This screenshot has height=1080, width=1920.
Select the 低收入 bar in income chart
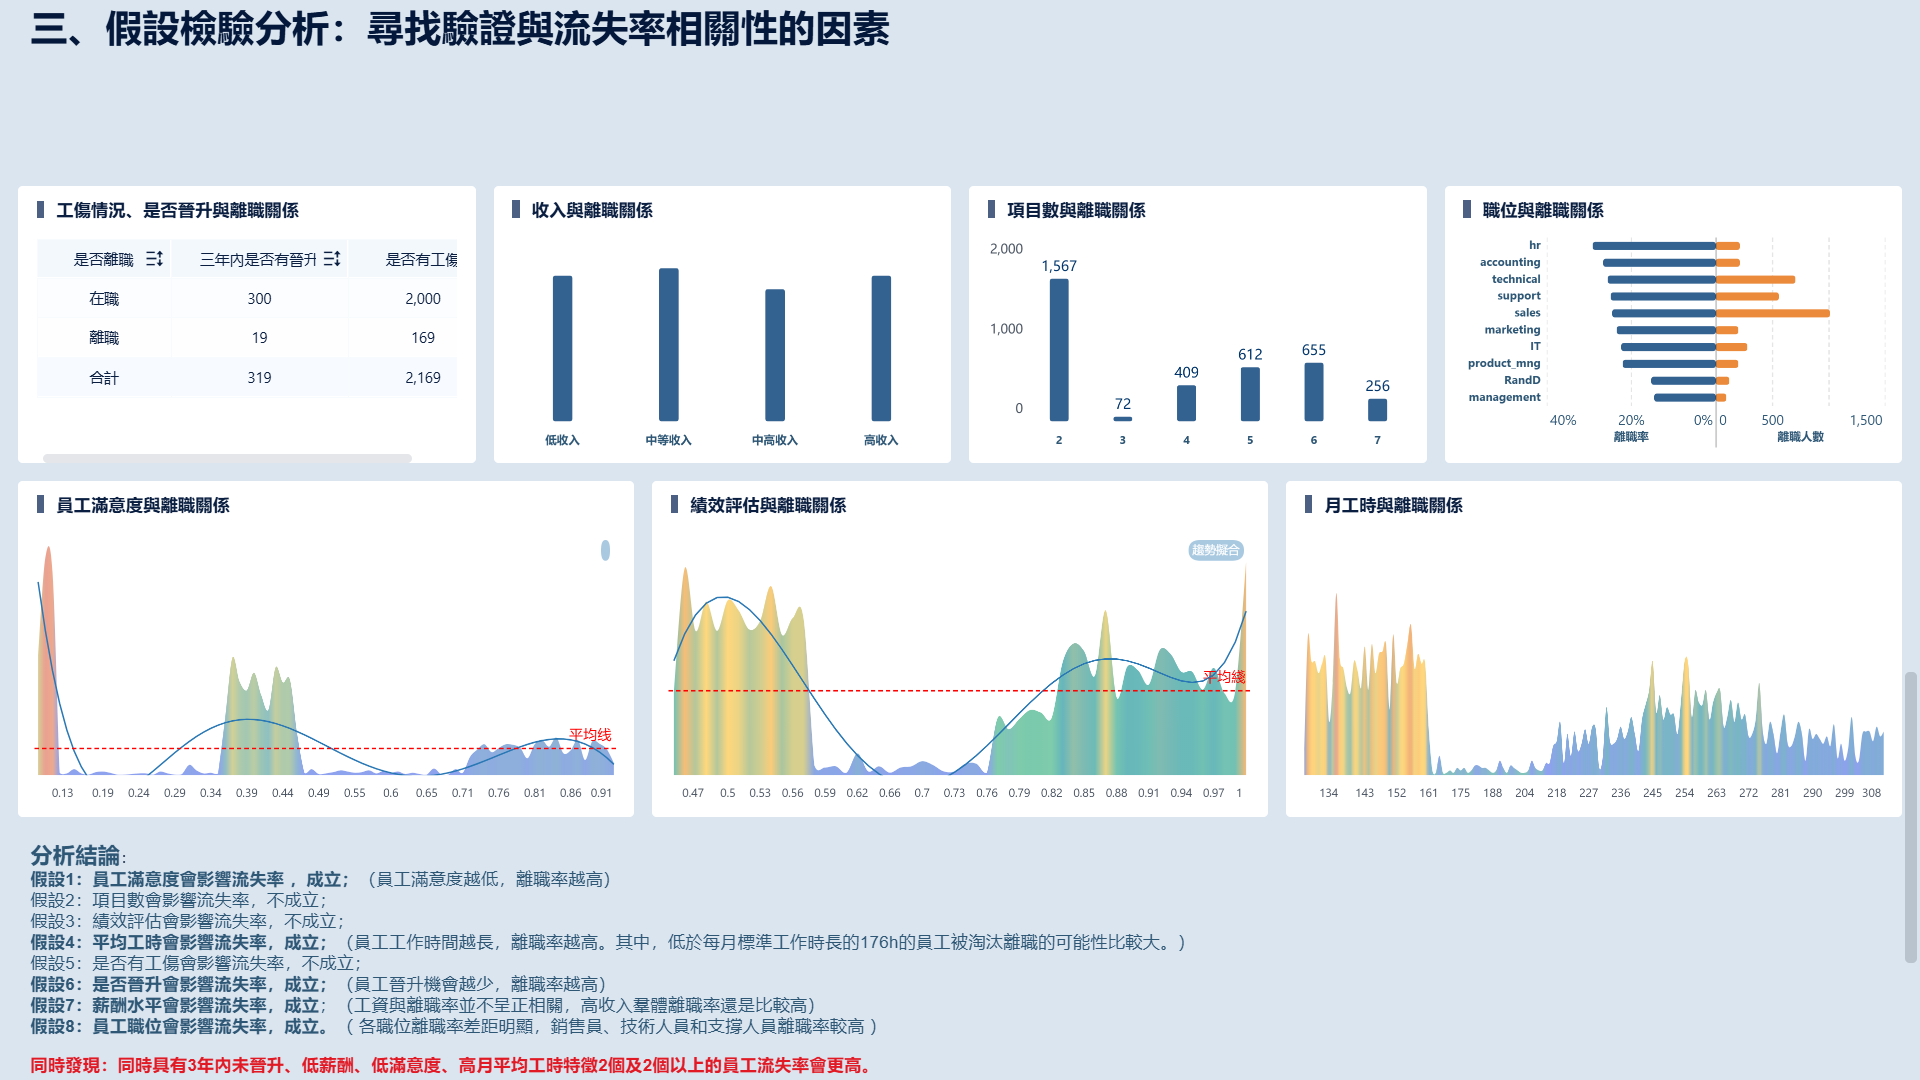tap(562, 348)
